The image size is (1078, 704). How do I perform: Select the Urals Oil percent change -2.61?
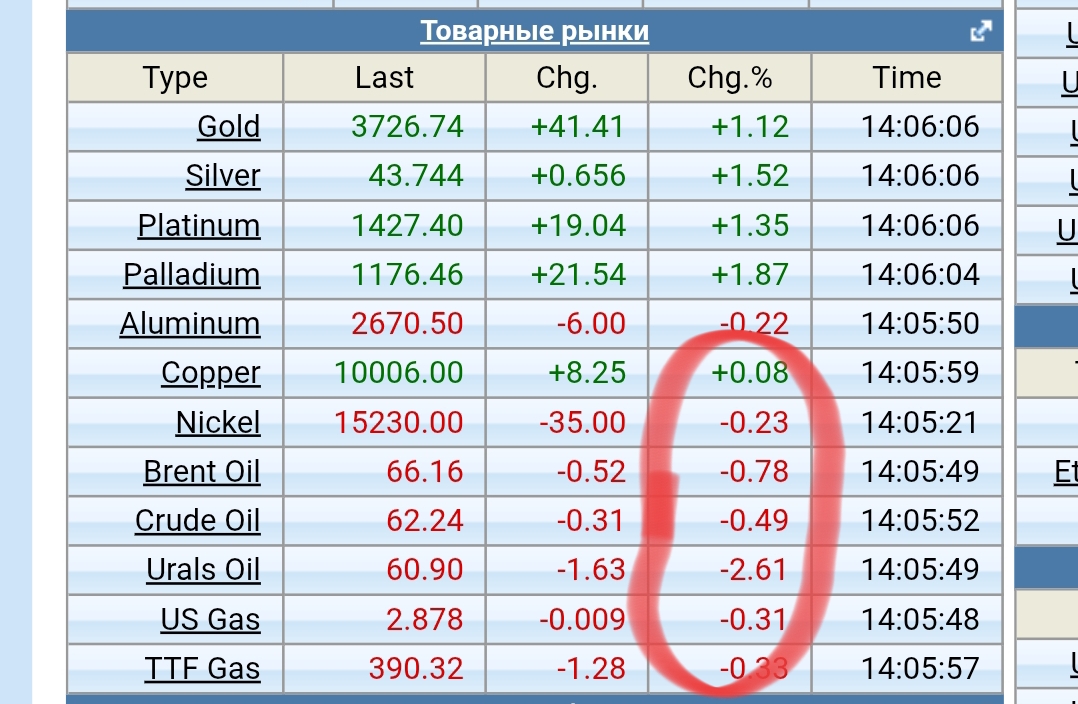click(x=754, y=570)
